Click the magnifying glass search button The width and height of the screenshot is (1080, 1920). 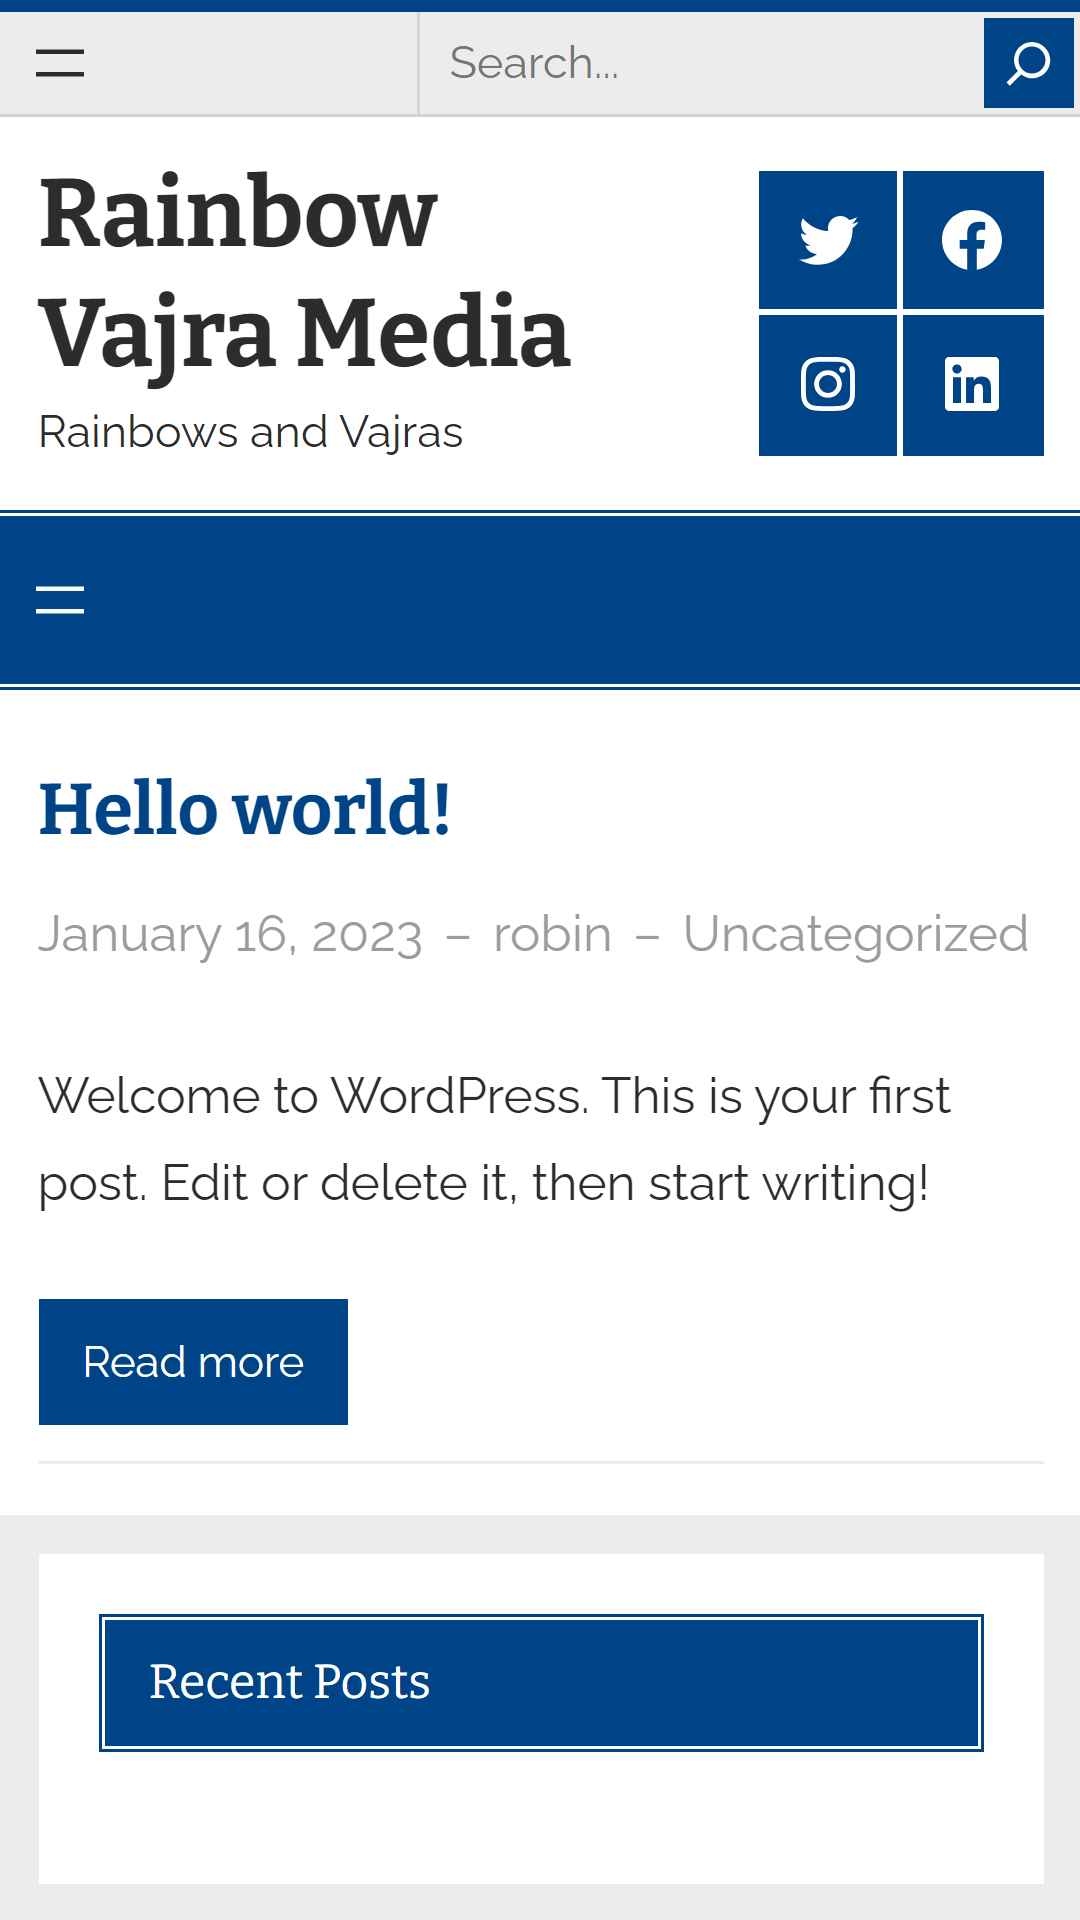(x=1028, y=63)
